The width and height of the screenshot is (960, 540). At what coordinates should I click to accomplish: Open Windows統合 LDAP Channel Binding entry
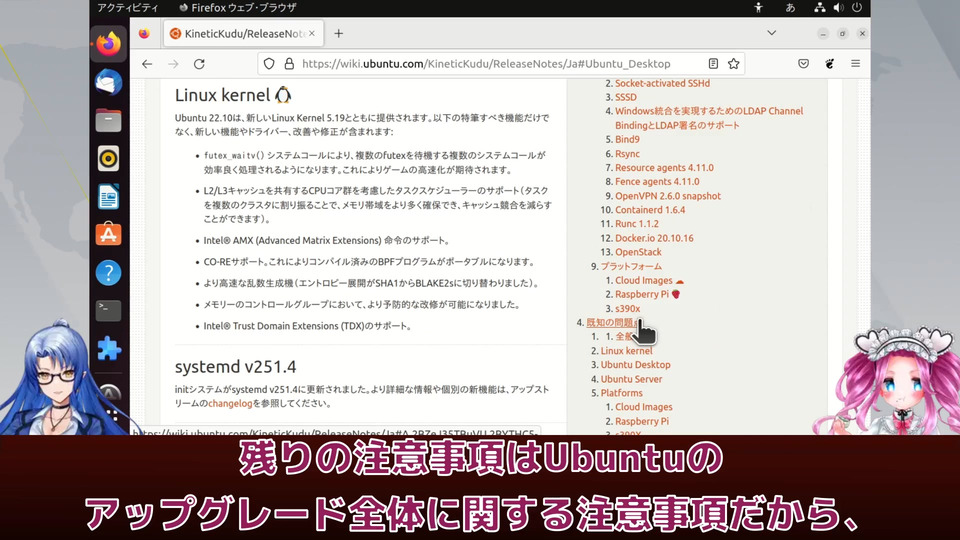[709, 118]
